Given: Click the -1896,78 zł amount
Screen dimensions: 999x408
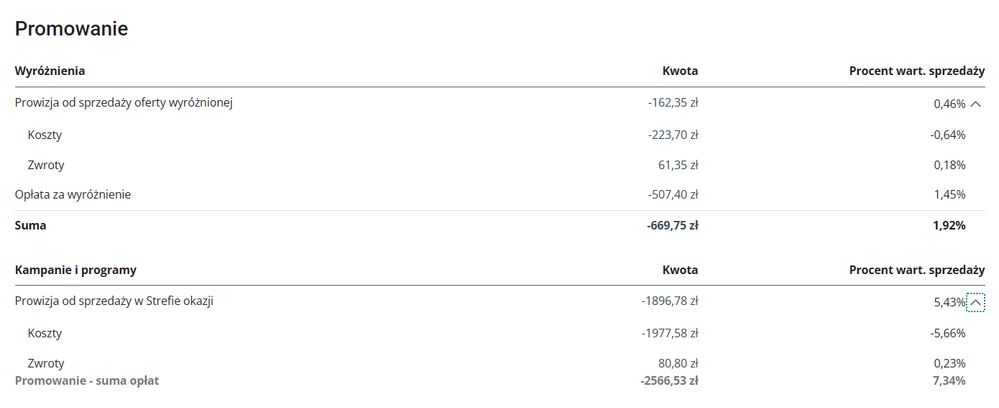Looking at the screenshot, I should click(670, 301).
